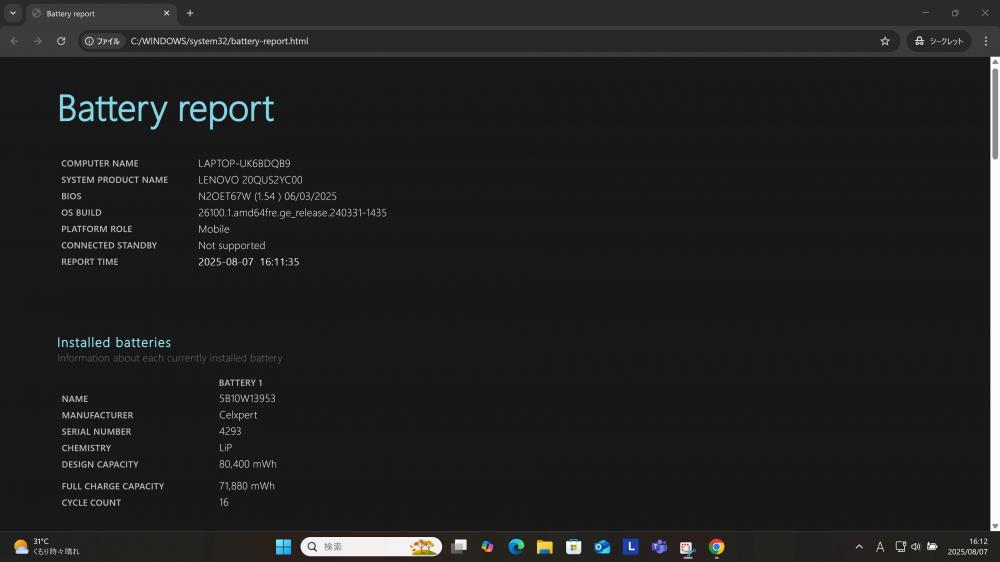This screenshot has height=562, width=1000.
Task: Open volume control tray icon
Action: pyautogui.click(x=916, y=547)
